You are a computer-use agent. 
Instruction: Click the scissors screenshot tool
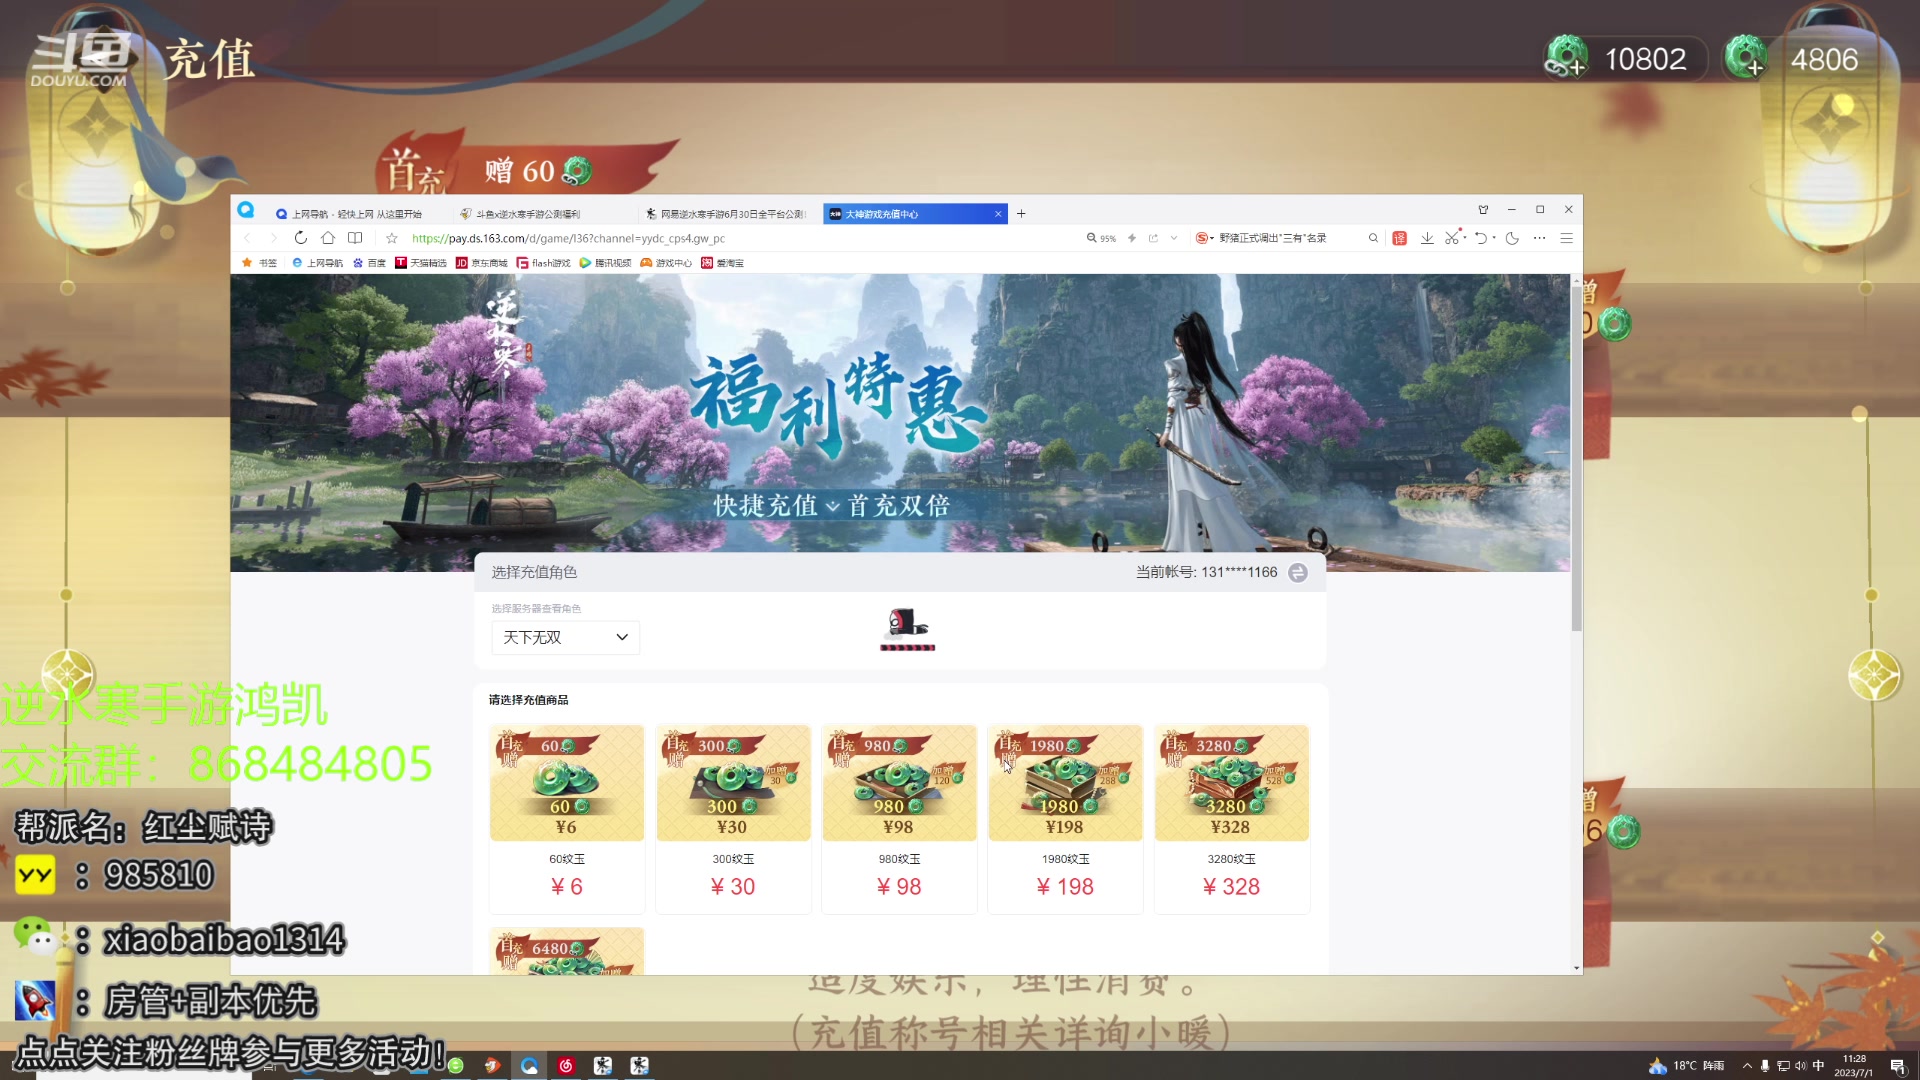point(1452,238)
